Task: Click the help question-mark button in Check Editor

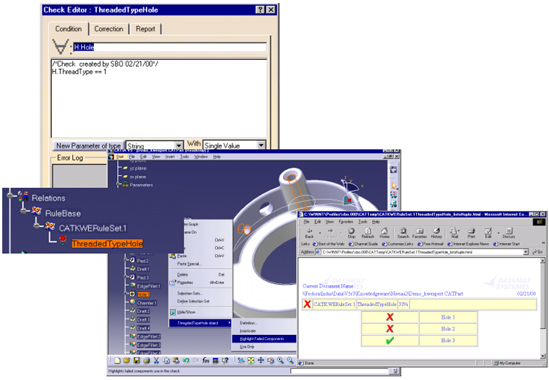Action: [259, 10]
